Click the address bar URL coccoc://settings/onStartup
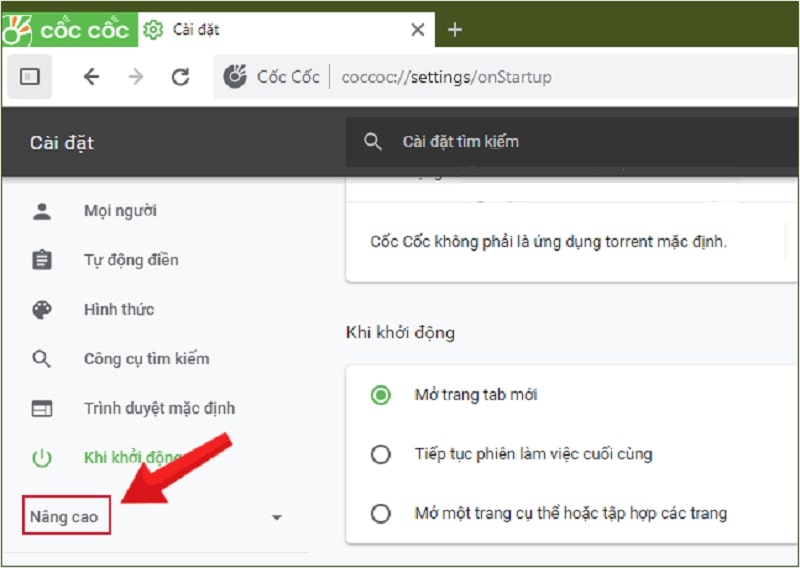The height and width of the screenshot is (568, 800). [446, 78]
